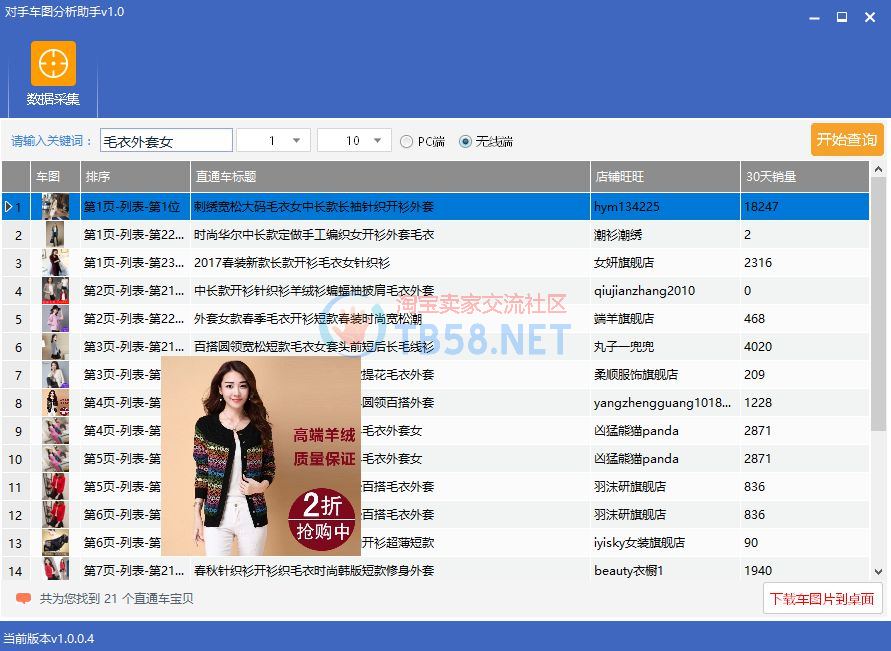This screenshot has height=651, width=891.
Task: Click the 数据采集 crosshair icon
Action: coord(53,64)
